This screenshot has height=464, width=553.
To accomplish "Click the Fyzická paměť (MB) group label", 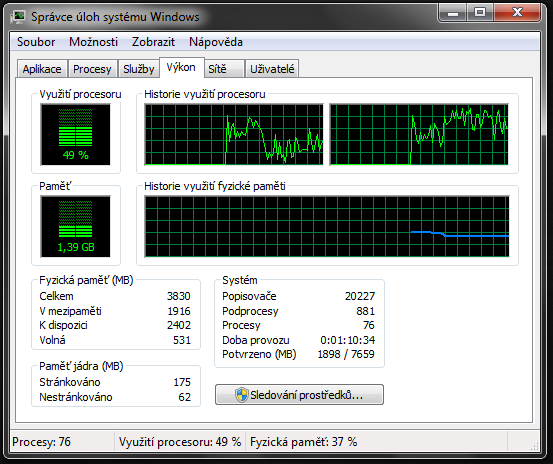I will pos(86,280).
